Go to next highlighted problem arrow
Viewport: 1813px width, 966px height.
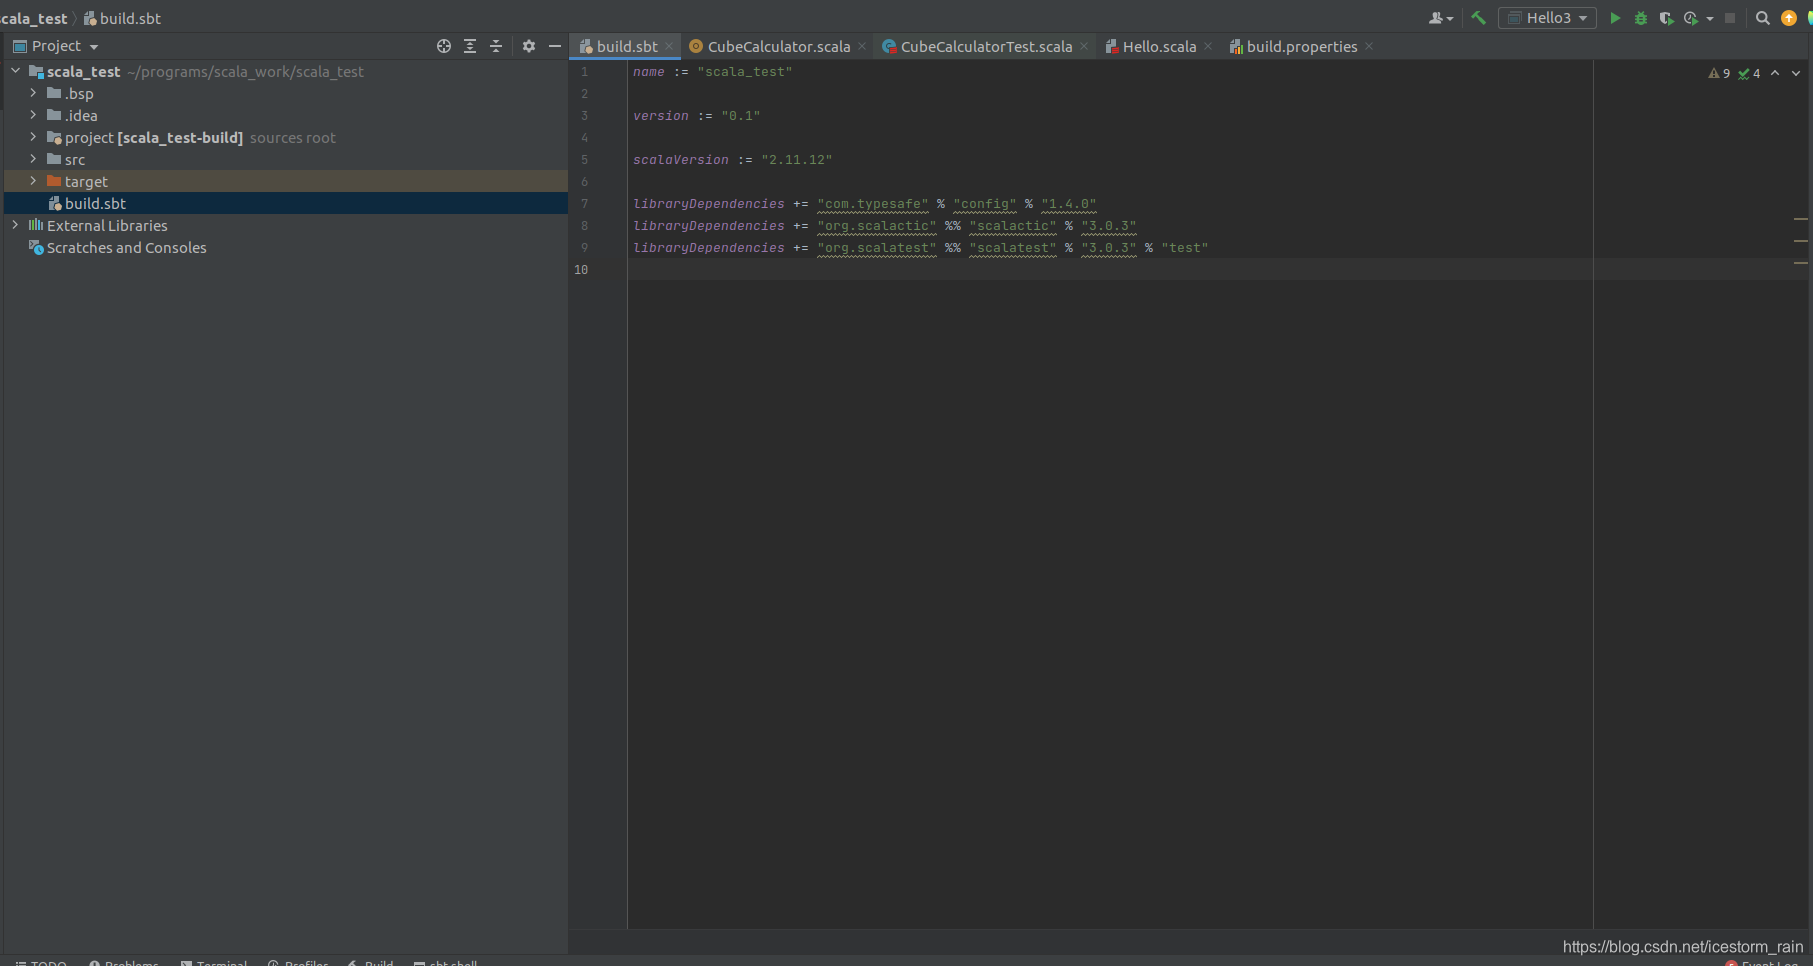(1796, 73)
